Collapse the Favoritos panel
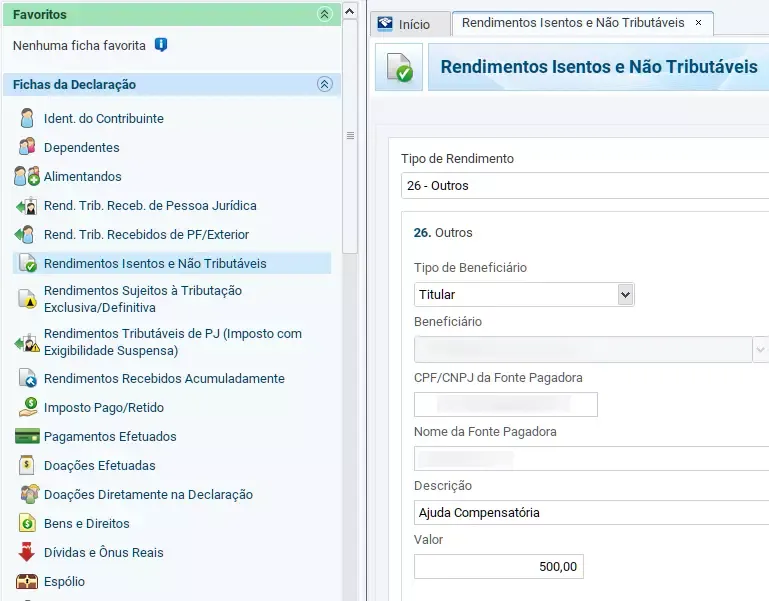This screenshot has height=601, width=769. 324,14
